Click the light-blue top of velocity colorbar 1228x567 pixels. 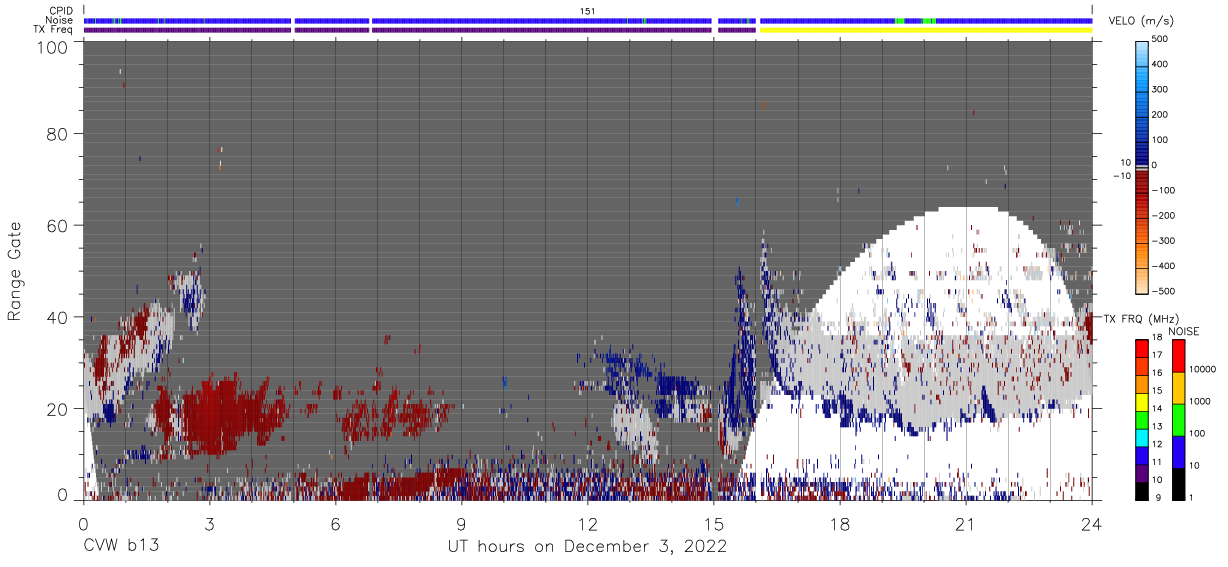(1143, 52)
